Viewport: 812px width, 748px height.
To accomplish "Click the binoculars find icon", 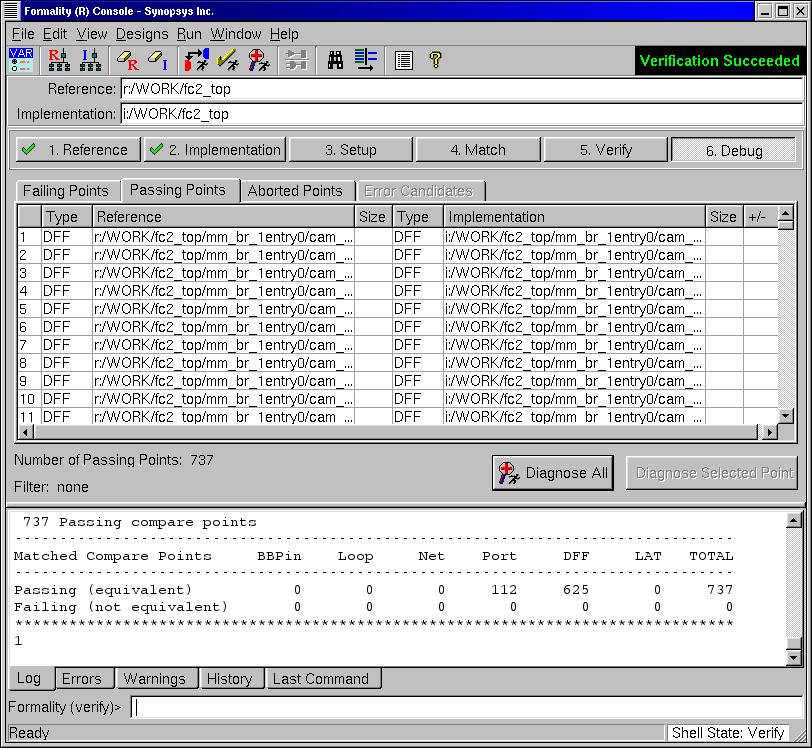I will point(335,60).
